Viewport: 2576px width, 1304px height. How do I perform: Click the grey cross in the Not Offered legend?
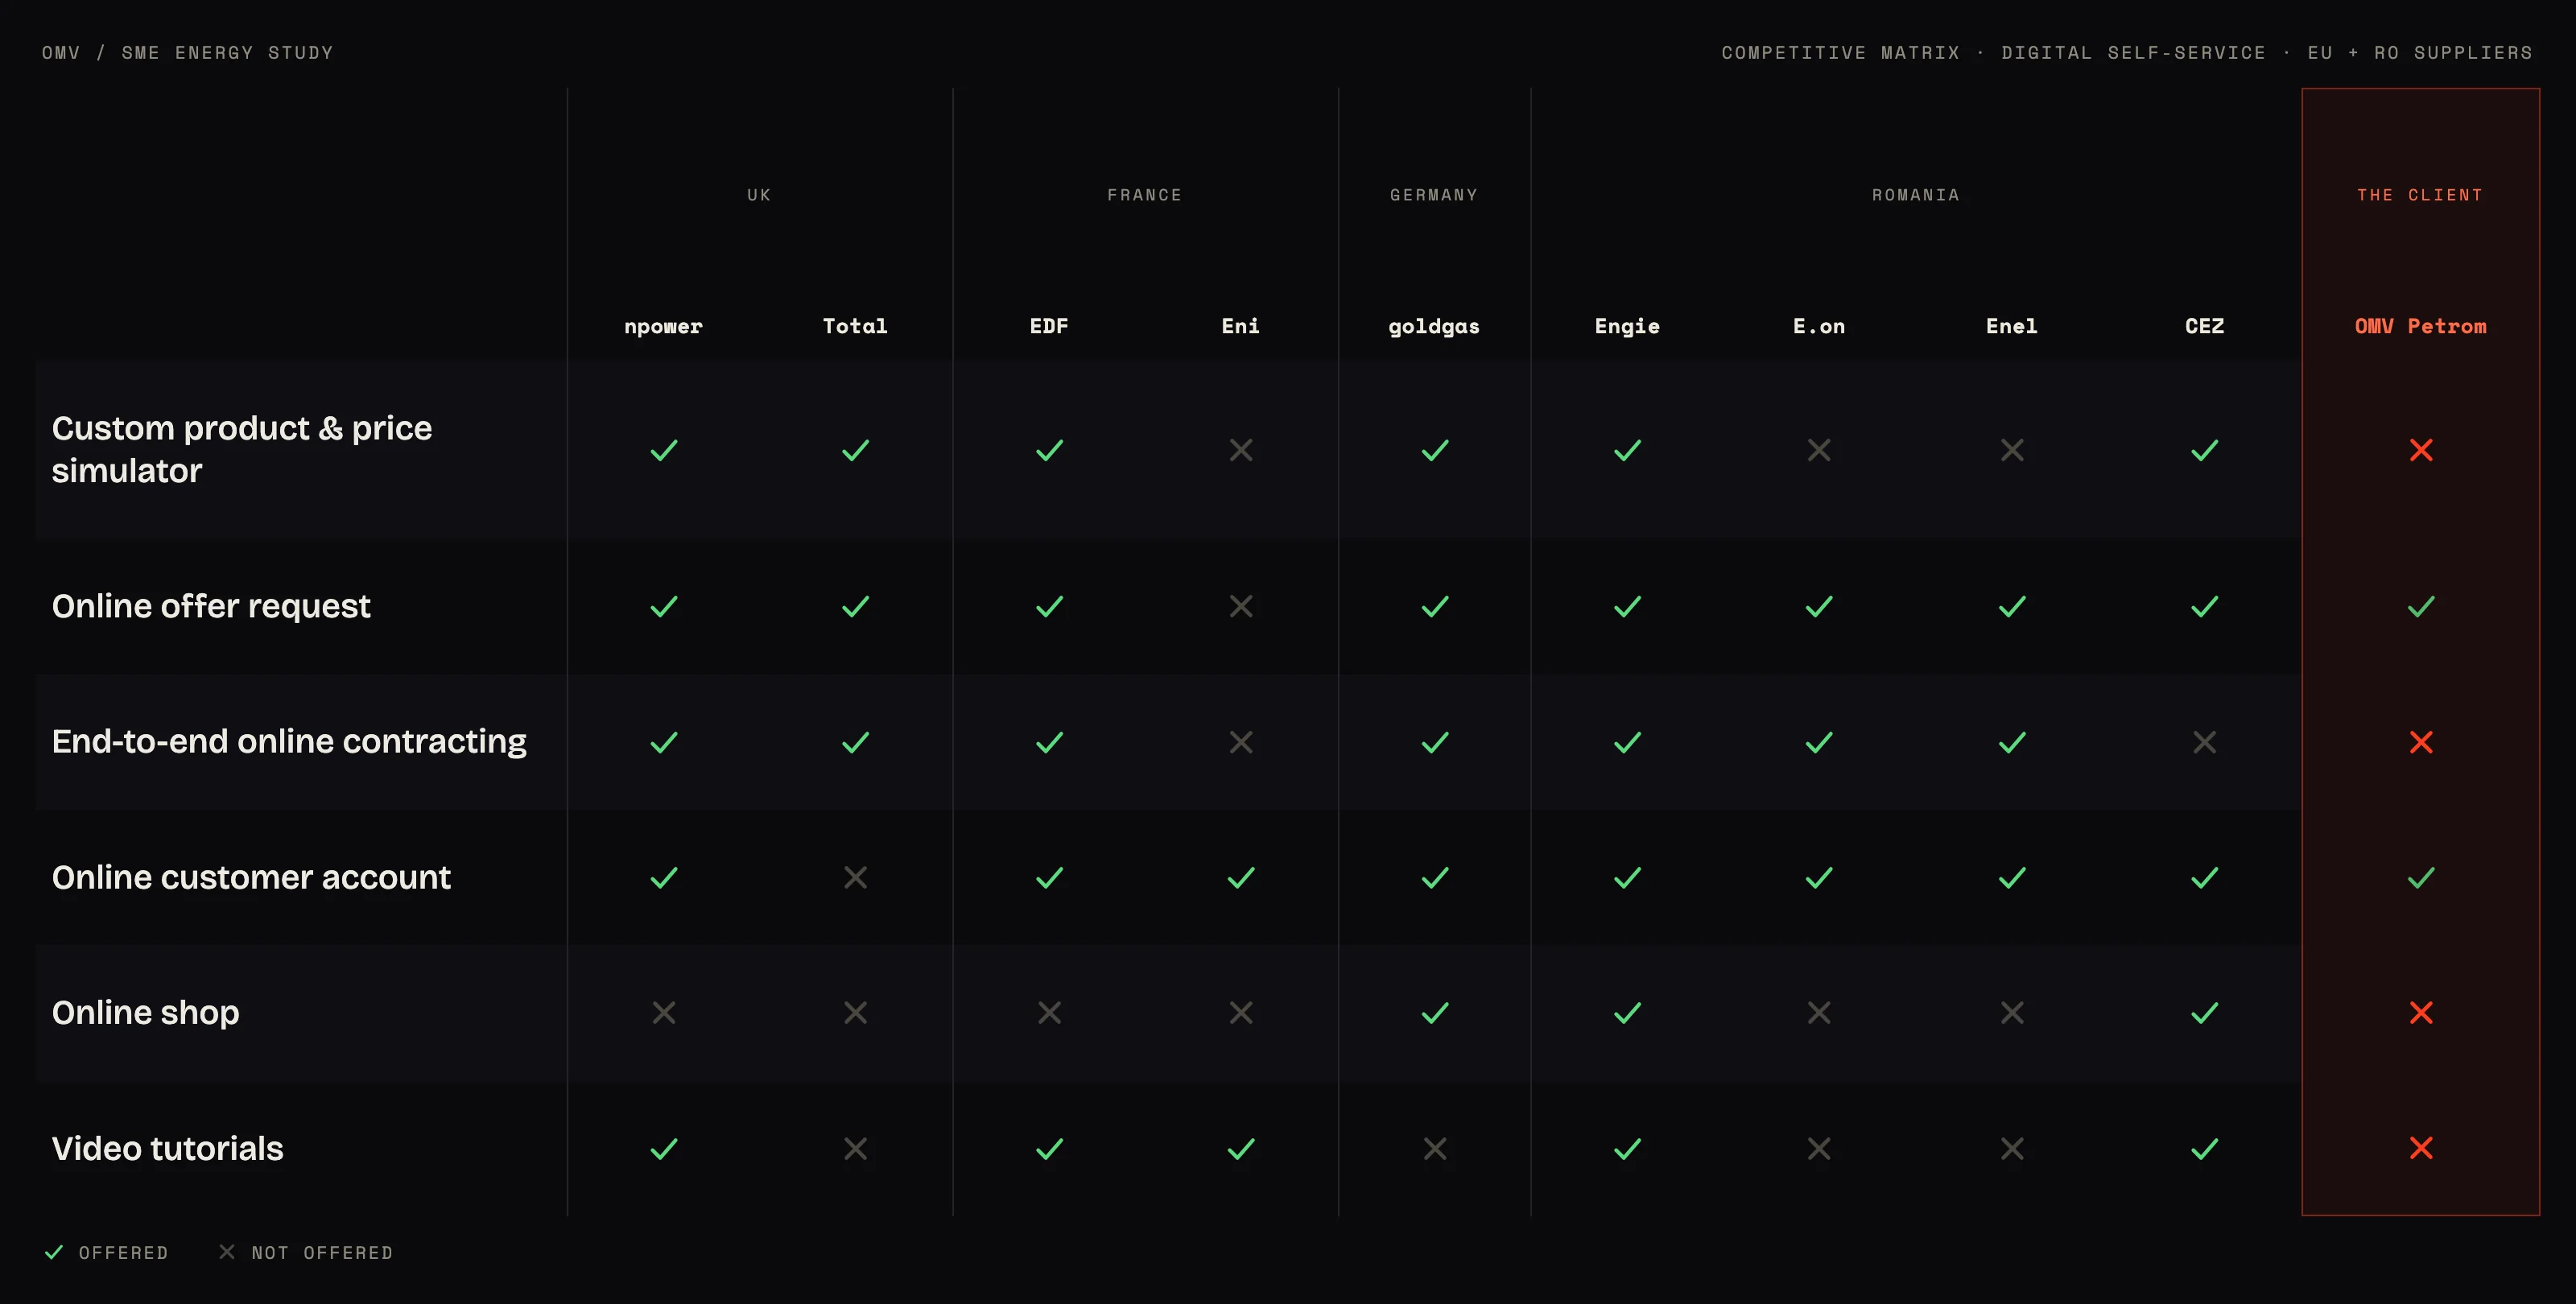click(x=227, y=1252)
